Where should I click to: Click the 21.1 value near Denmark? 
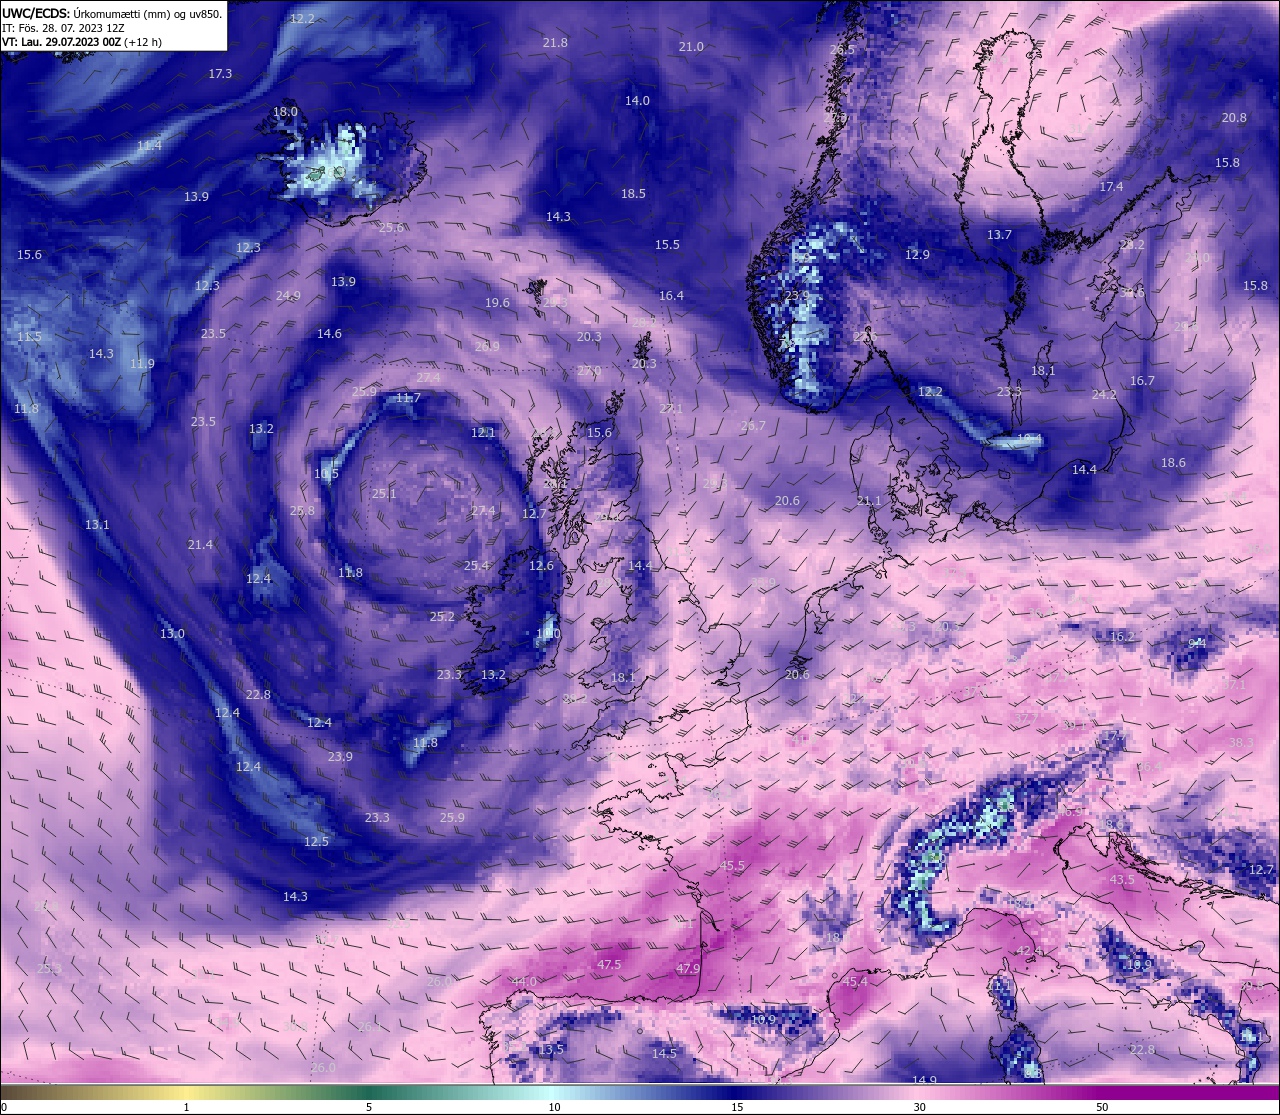pyautogui.click(x=870, y=501)
